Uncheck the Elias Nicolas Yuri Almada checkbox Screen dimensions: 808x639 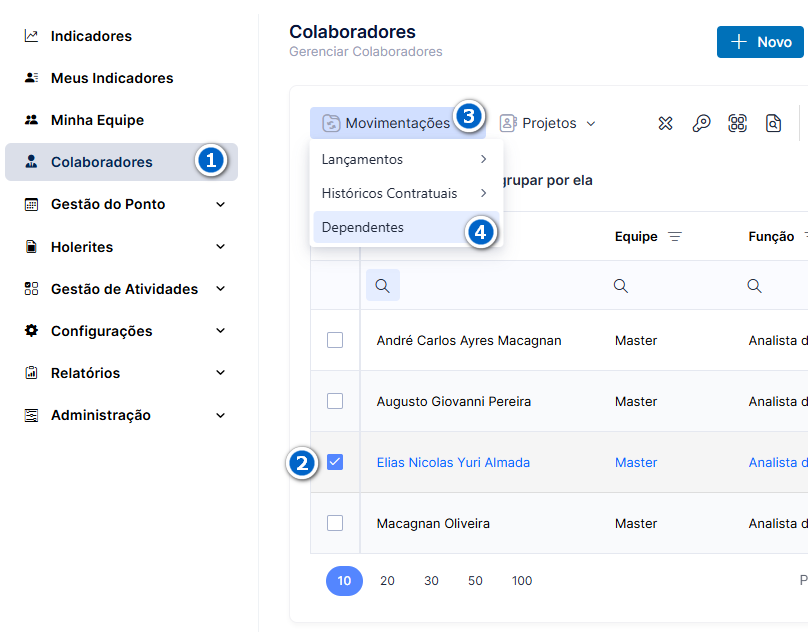pos(335,462)
